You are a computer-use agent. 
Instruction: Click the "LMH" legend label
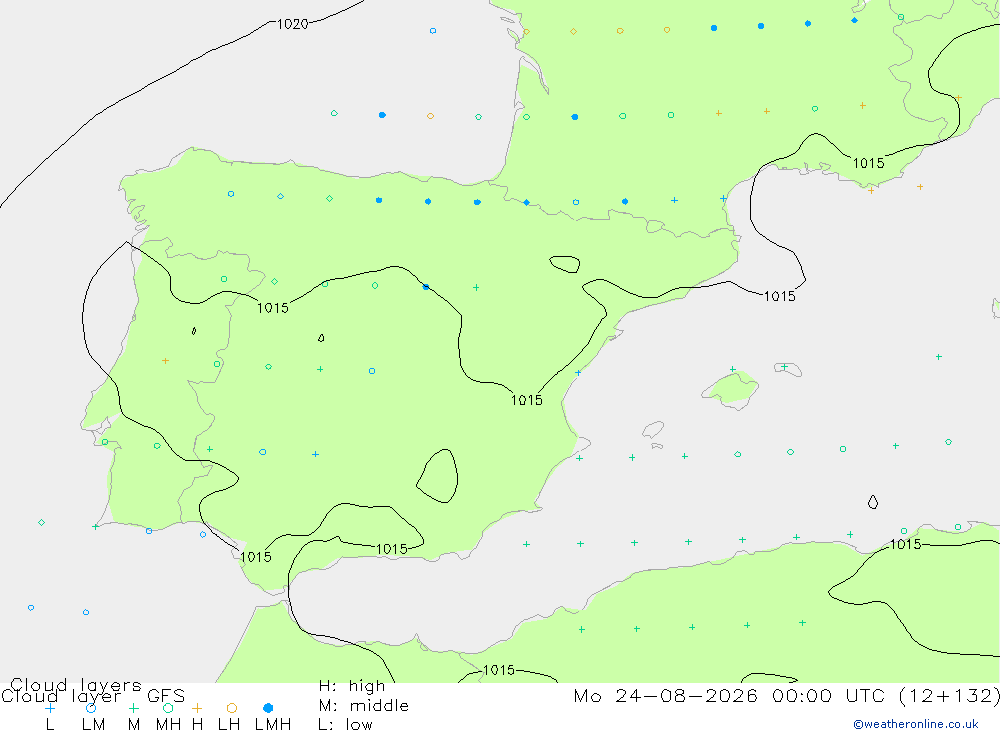tap(273, 725)
